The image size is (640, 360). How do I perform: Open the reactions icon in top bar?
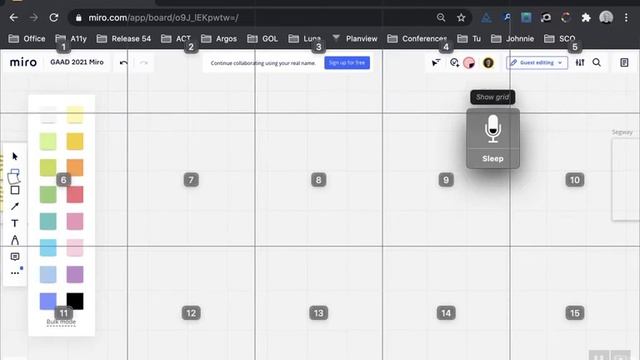click(x=454, y=63)
